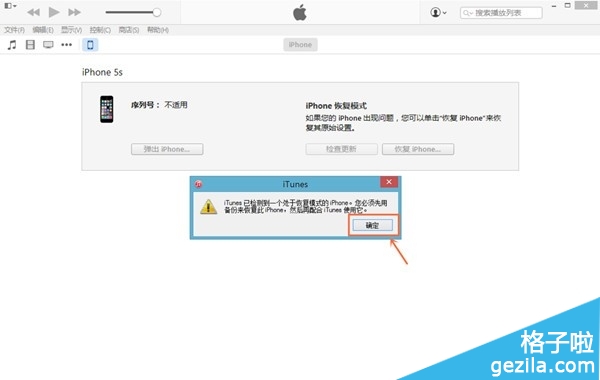The height and width of the screenshot is (380, 600).
Task: Minimize the iTunes window
Action: [554, 6]
